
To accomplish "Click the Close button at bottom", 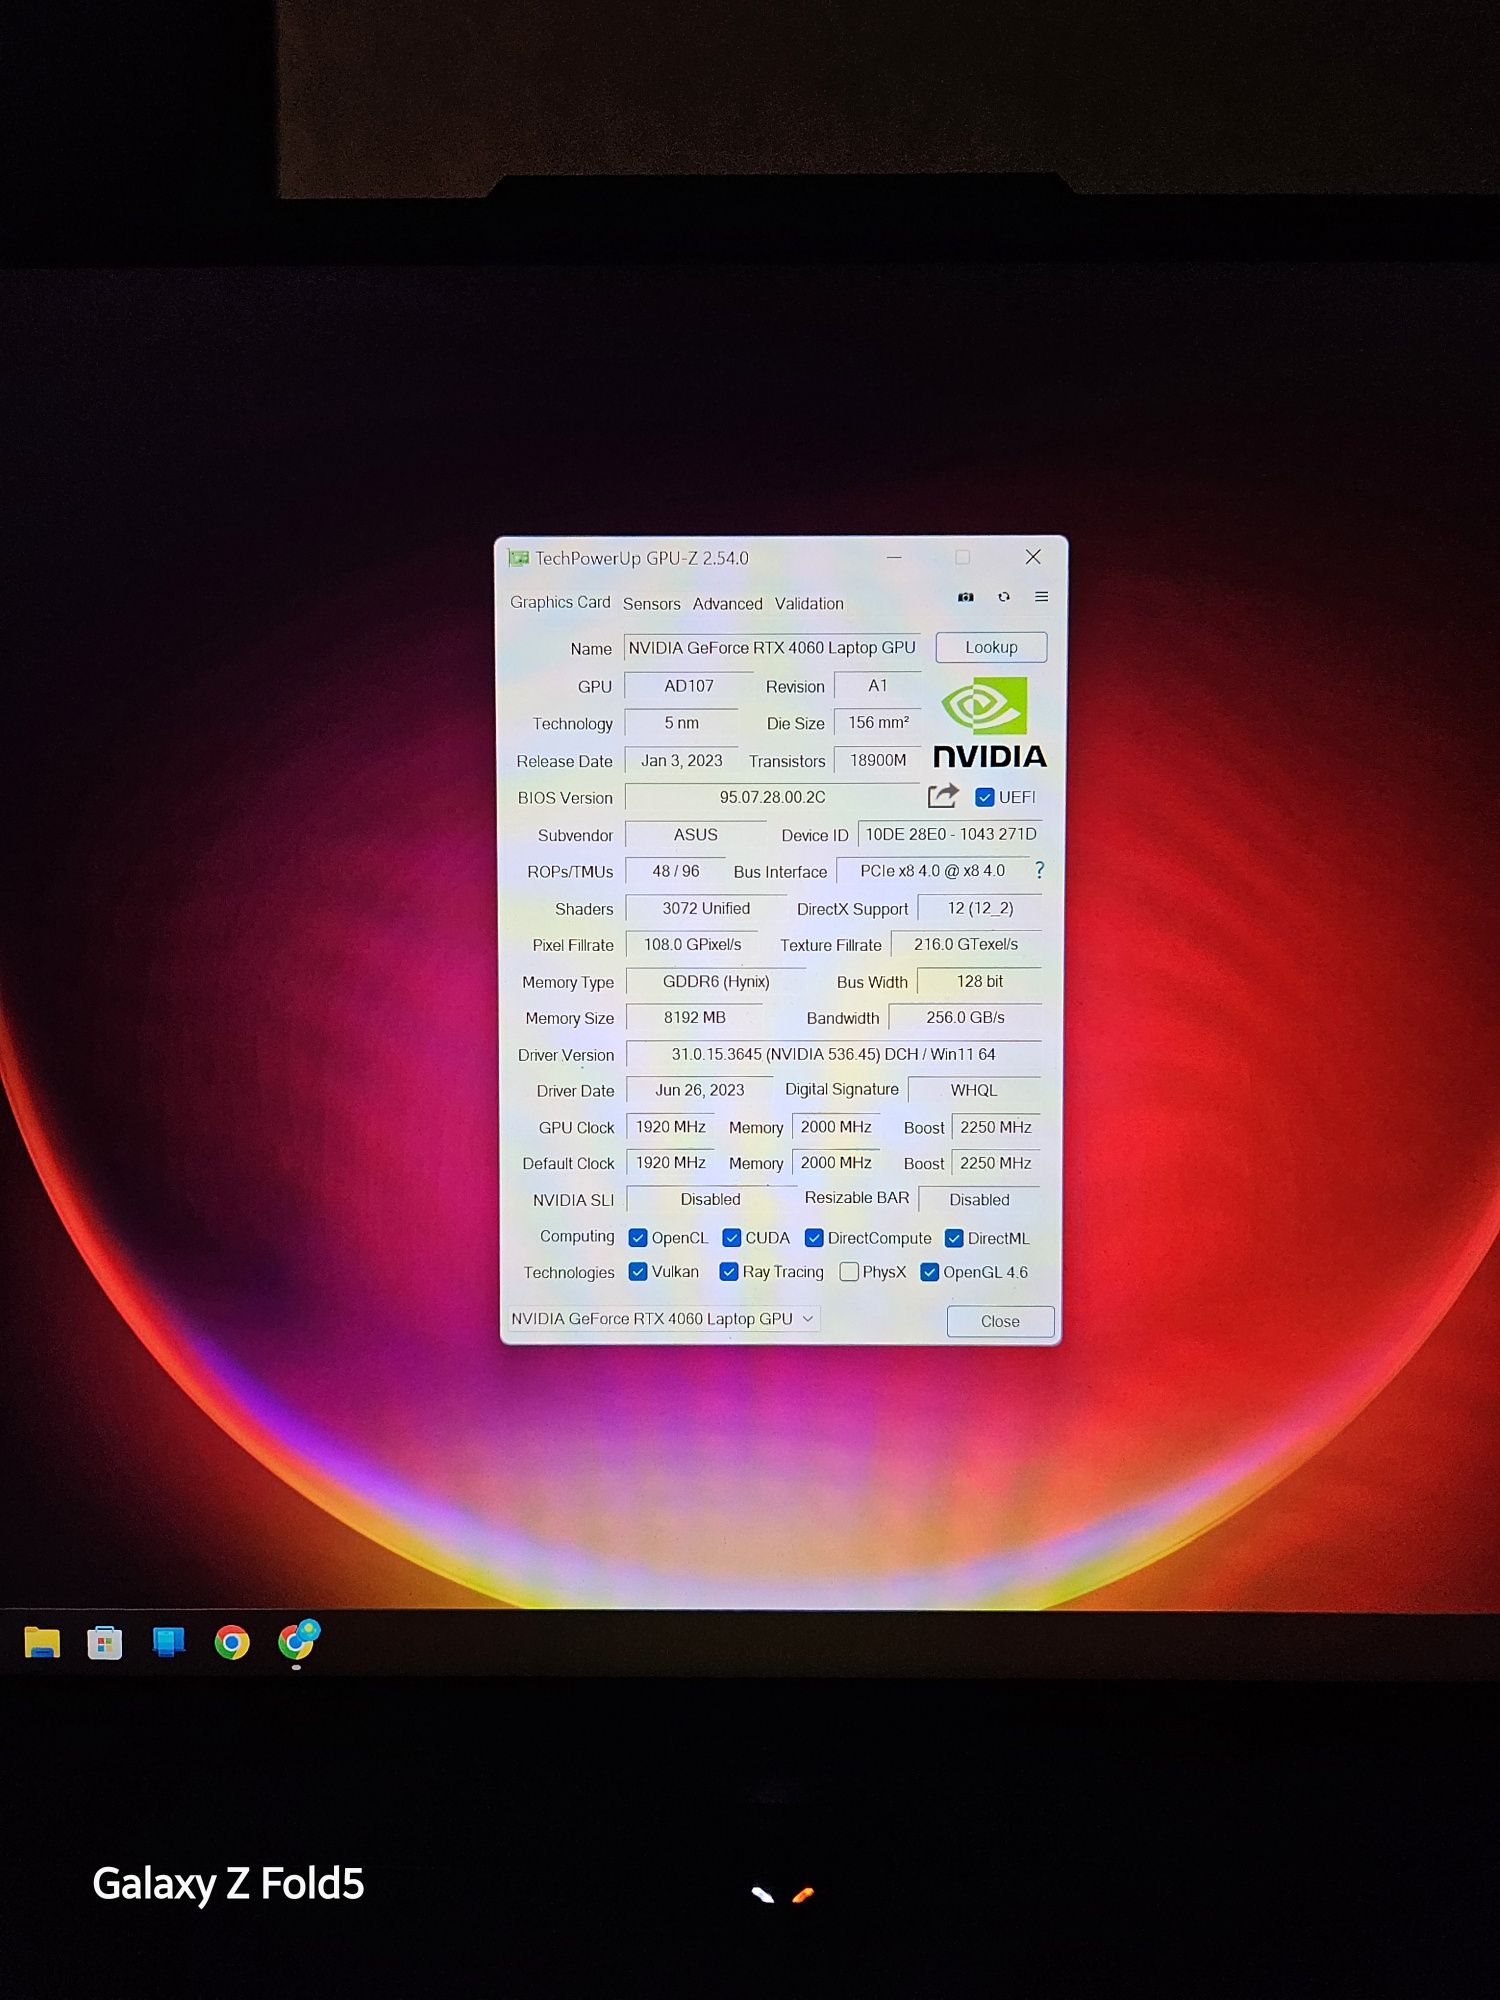I will click(x=1000, y=1321).
